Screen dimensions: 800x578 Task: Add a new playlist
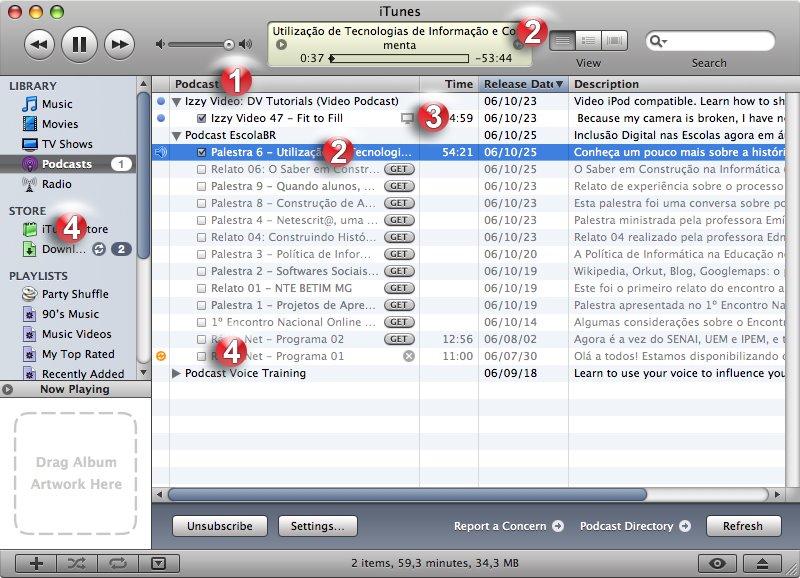pyautogui.click(x=36, y=563)
